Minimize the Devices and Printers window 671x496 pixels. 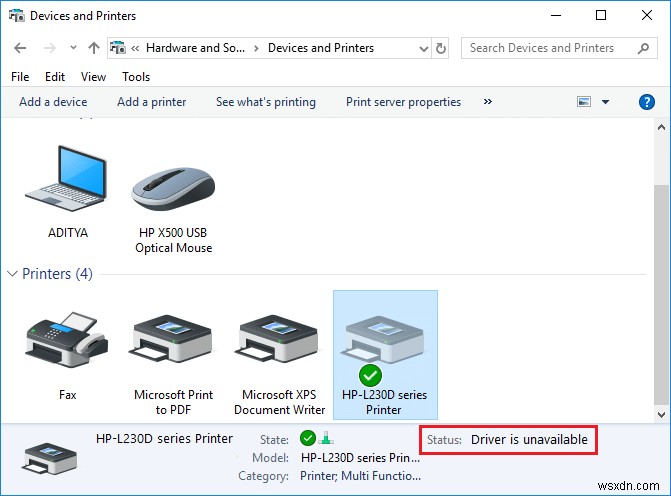[x=556, y=16]
